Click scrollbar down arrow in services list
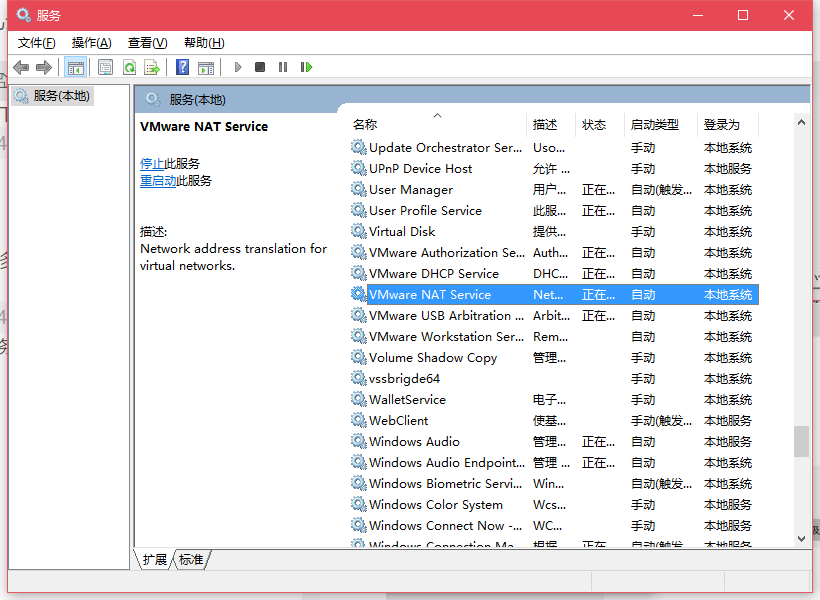 (801, 539)
